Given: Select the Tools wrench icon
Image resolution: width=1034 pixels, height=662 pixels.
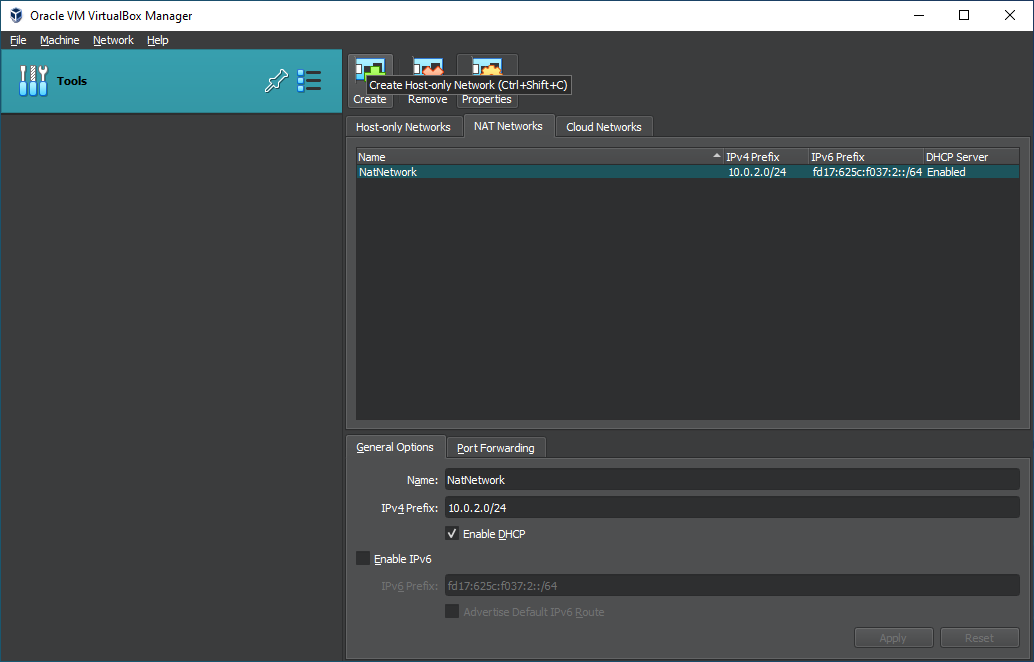Looking at the screenshot, I should tap(33, 81).
